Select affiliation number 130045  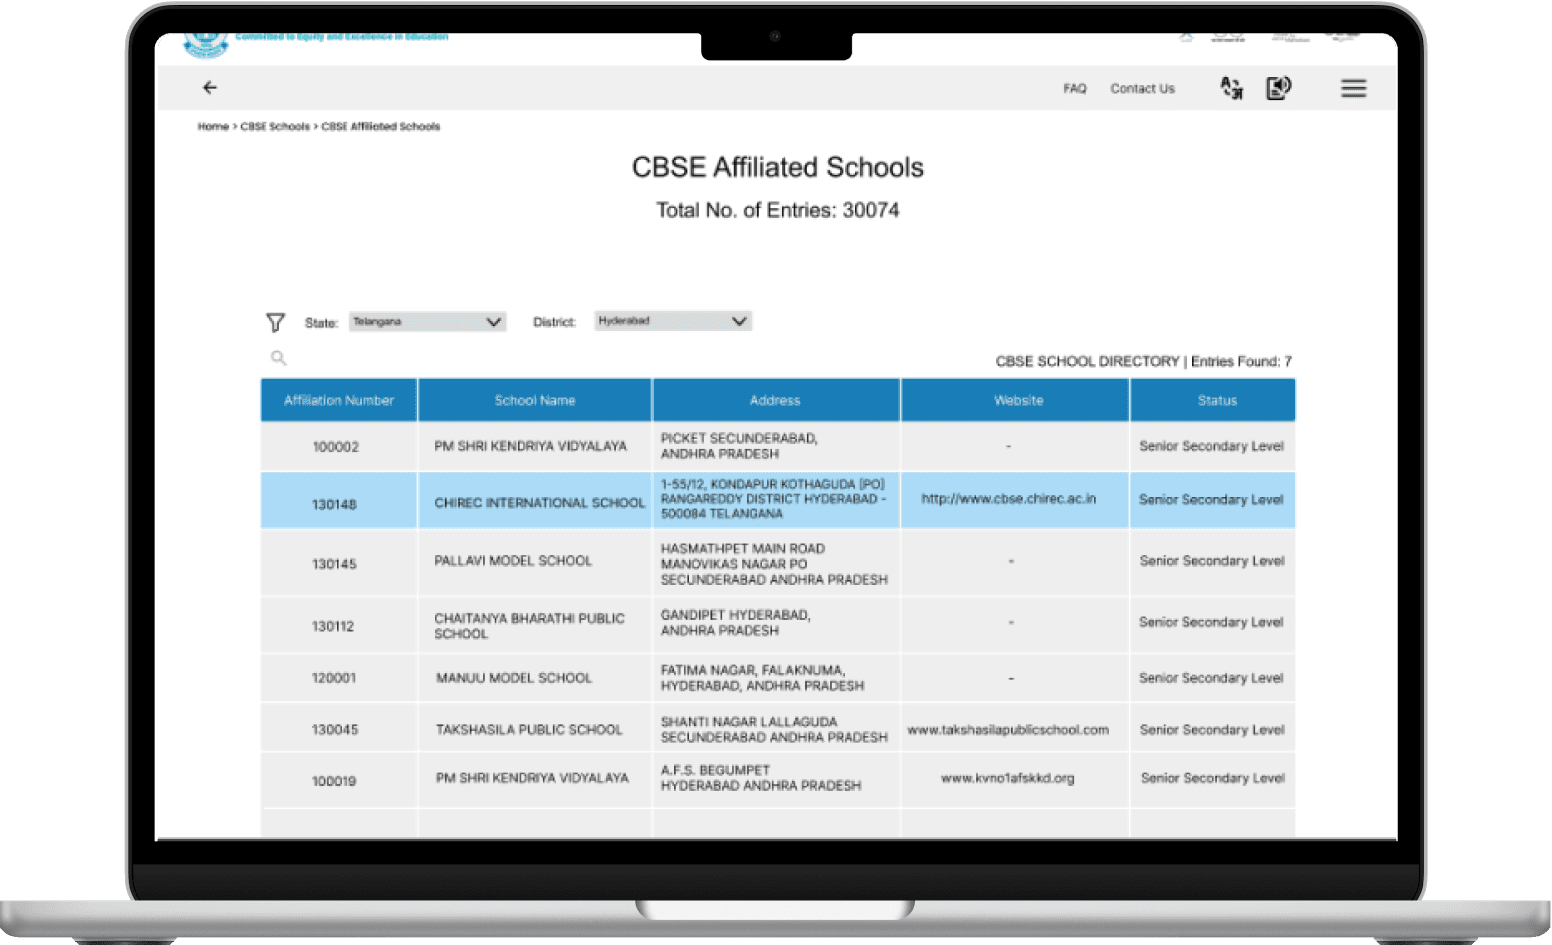335,730
